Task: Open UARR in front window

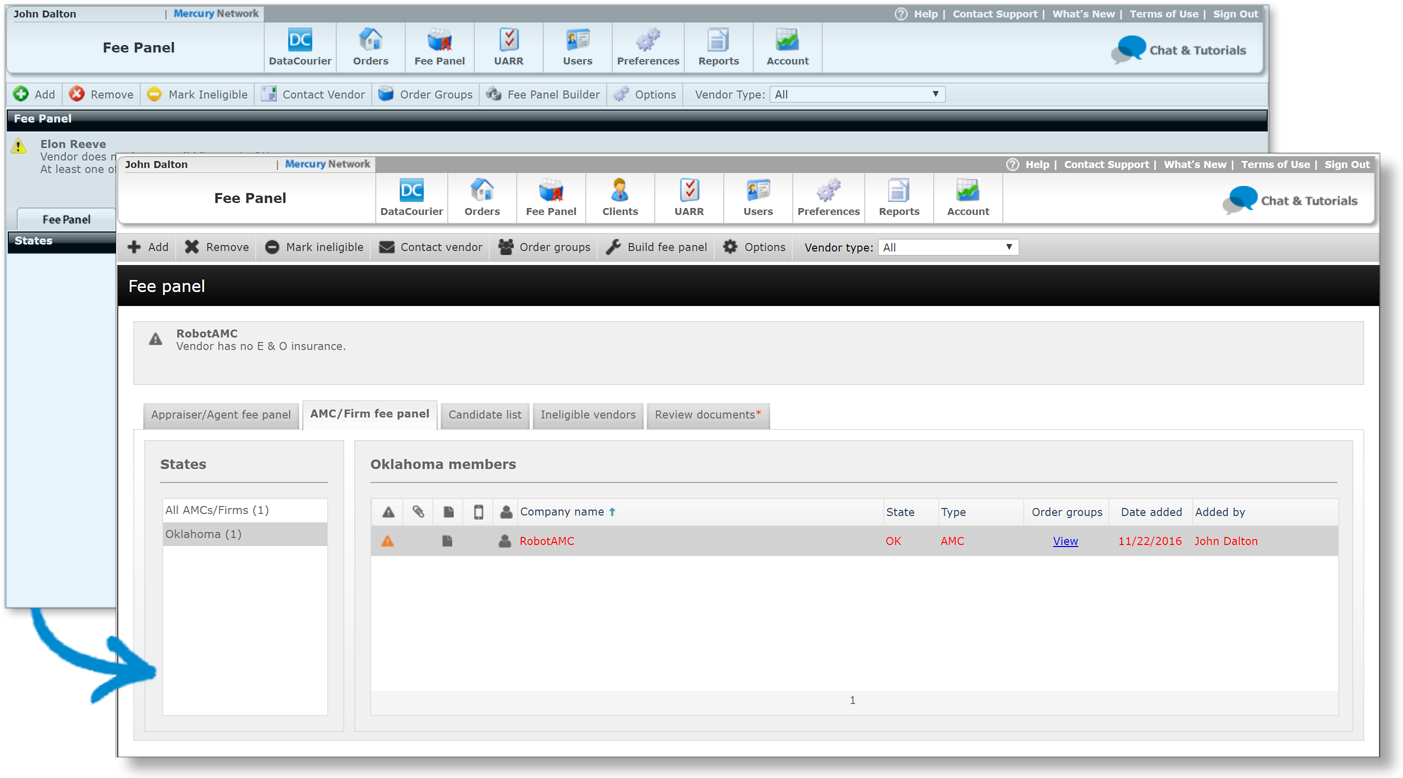Action: (x=689, y=197)
